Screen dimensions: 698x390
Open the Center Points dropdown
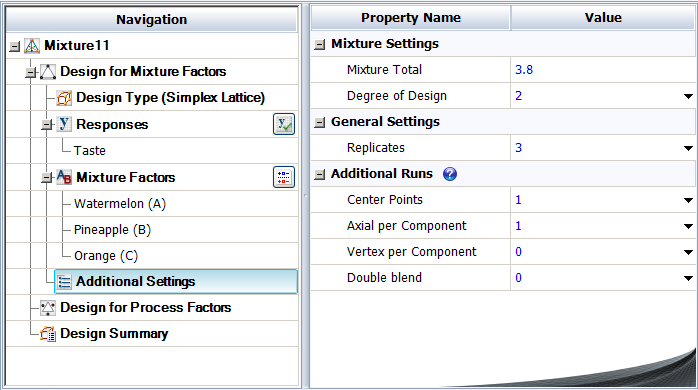688,200
